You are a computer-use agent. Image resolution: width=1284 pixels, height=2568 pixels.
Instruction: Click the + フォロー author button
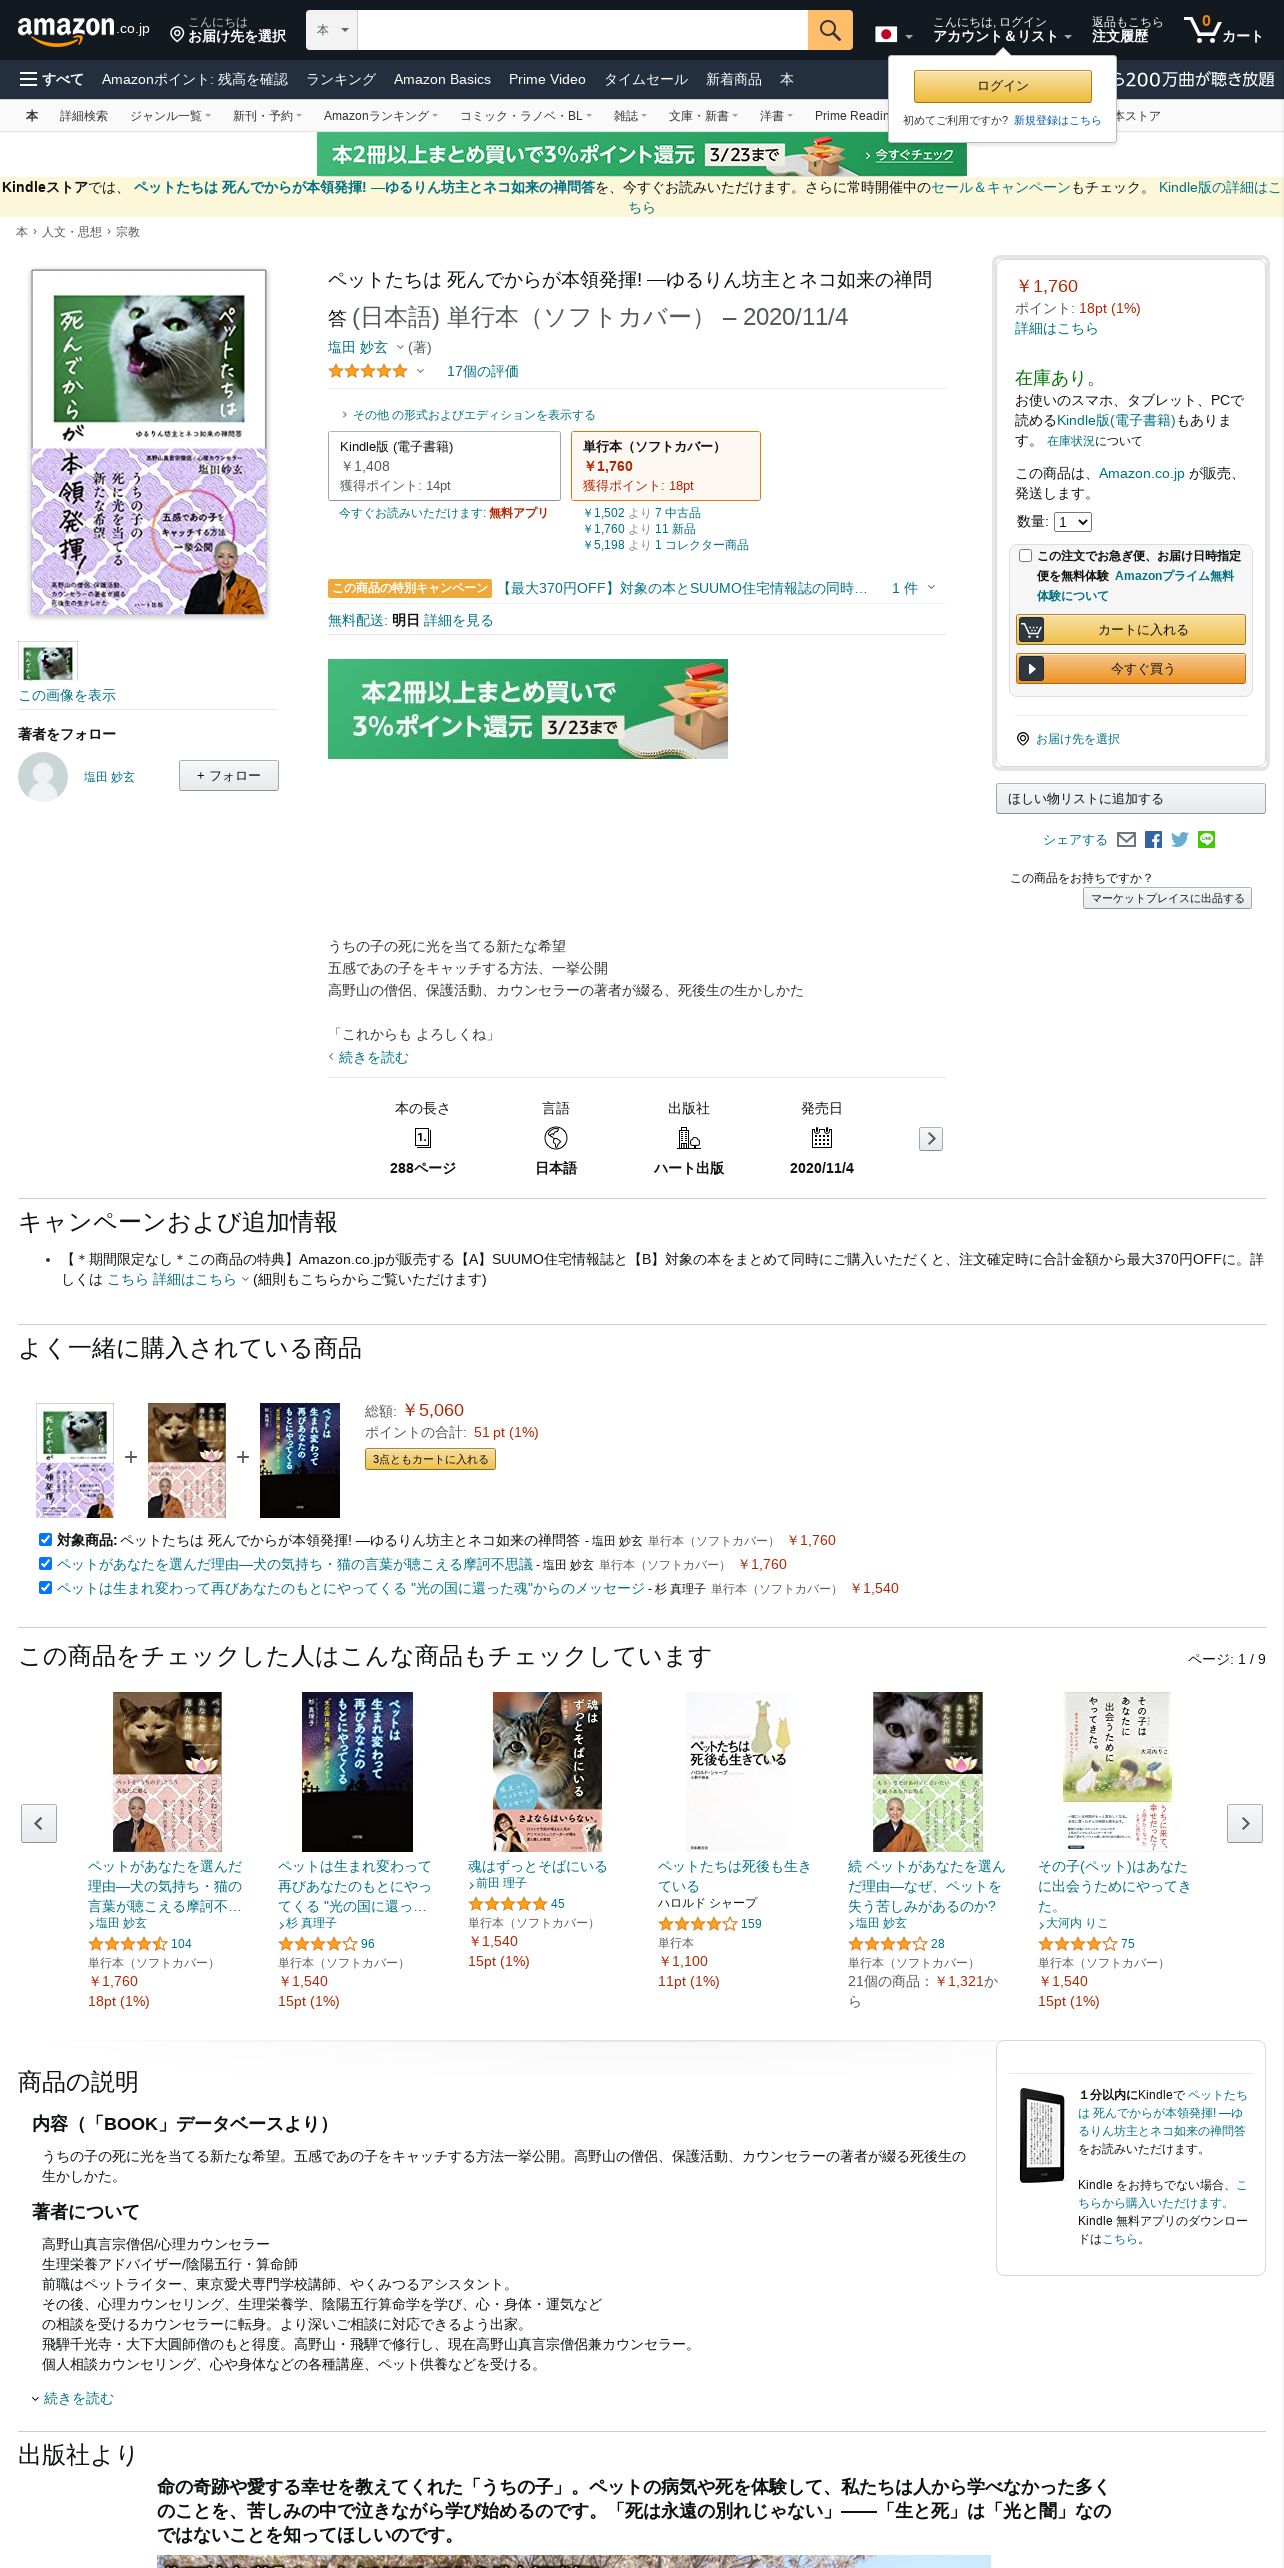[x=229, y=775]
